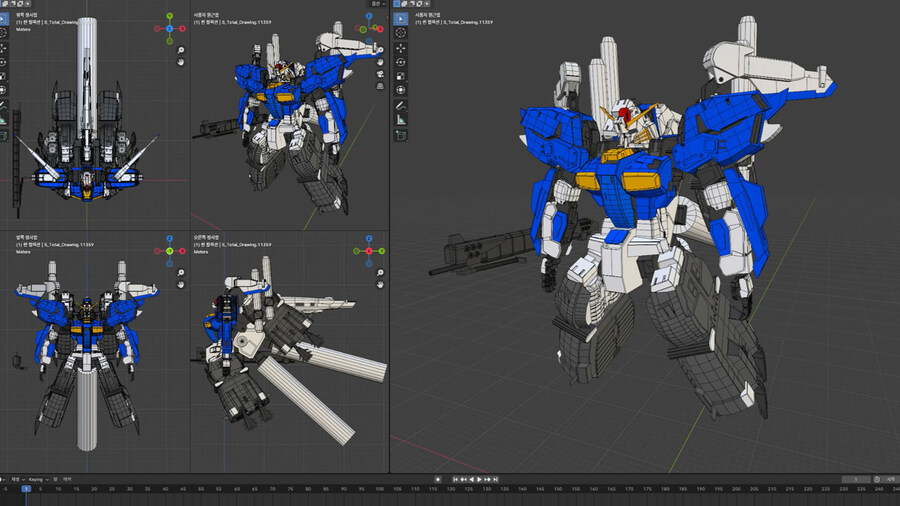Screen dimensions: 900x506
Task: Open the Keying dropdown in timeline
Action: 38,479
